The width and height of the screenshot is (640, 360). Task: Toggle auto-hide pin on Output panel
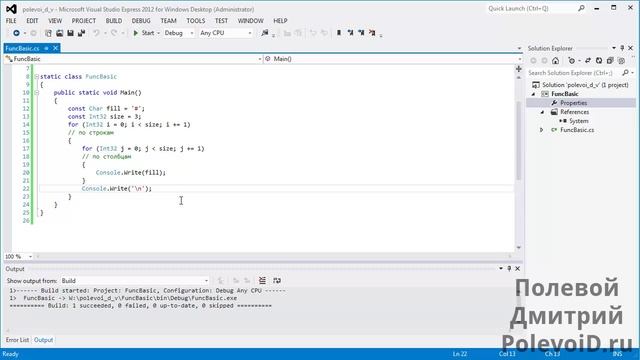[x=509, y=269]
